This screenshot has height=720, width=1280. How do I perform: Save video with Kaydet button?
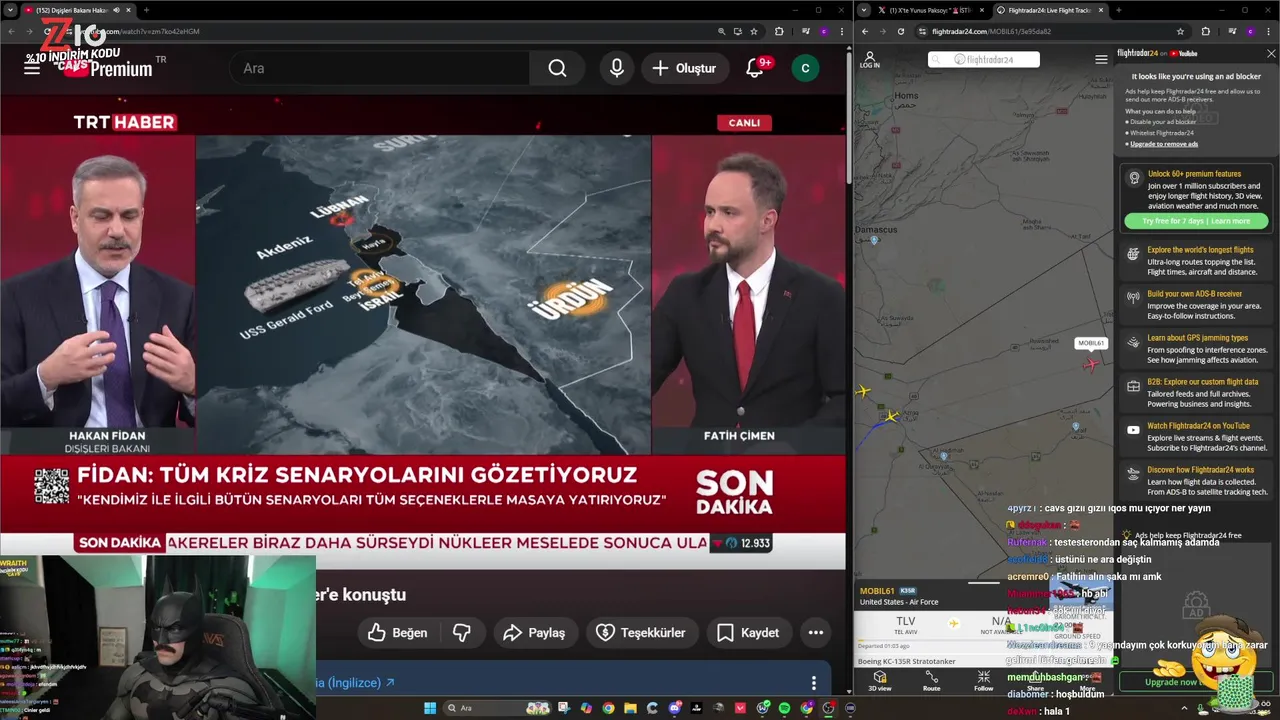coord(748,632)
